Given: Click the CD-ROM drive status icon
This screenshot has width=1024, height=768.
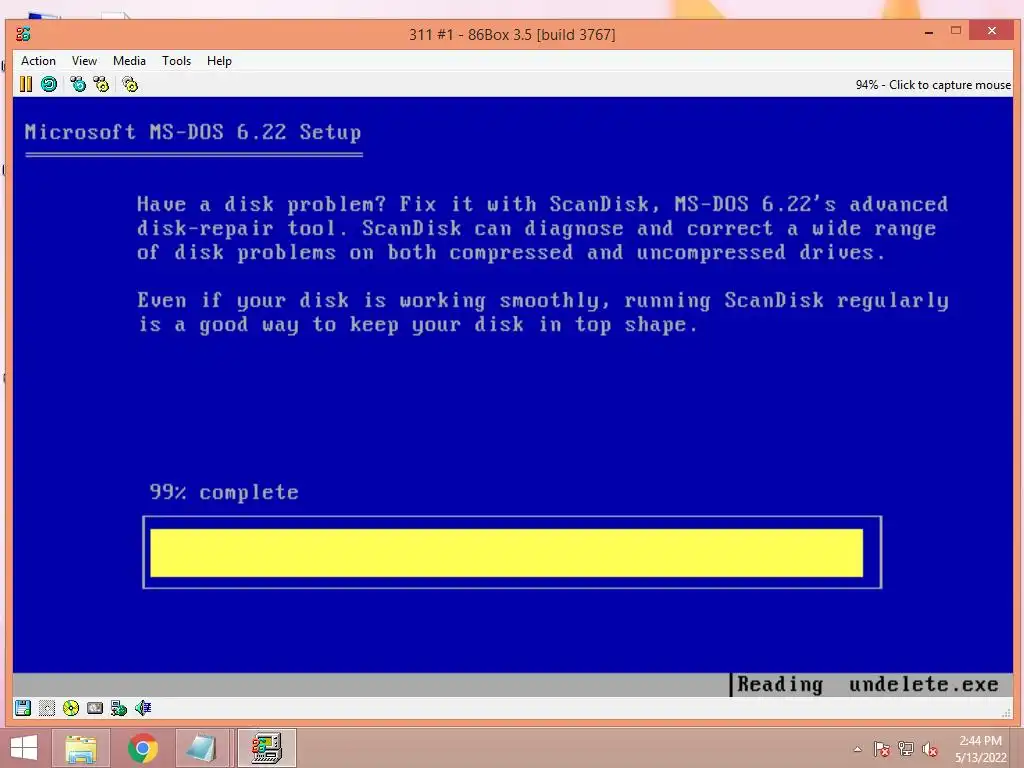Looking at the screenshot, I should click(x=71, y=708).
